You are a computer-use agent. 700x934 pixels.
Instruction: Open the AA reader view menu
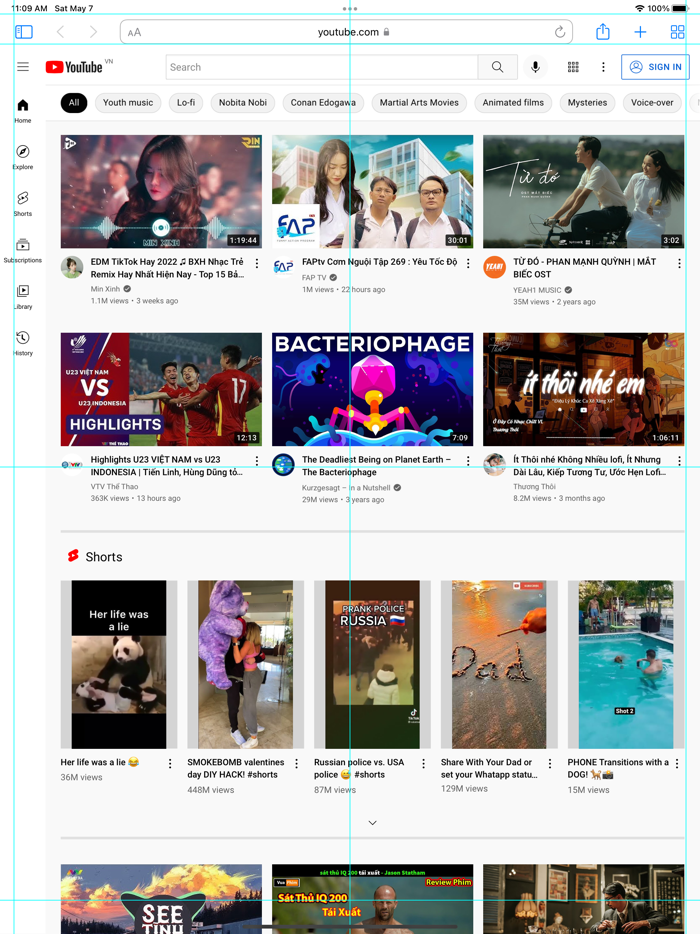point(135,32)
